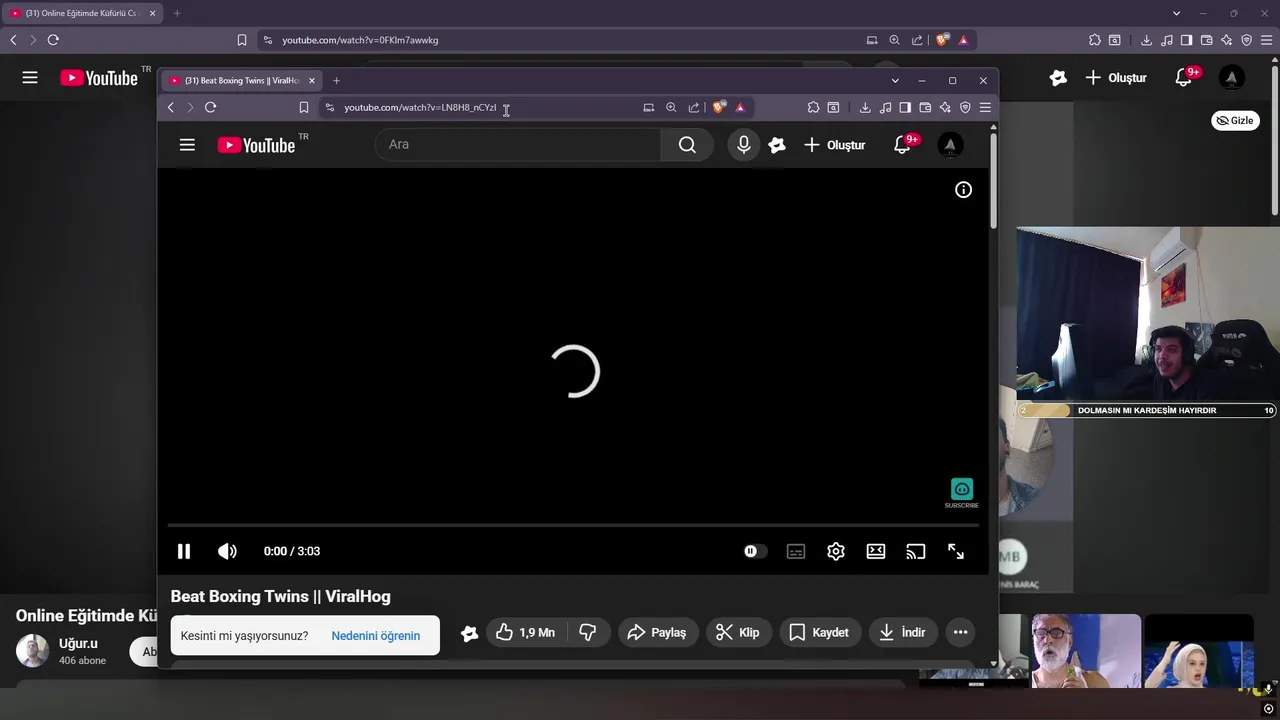Like the Beat Boxing Twins video
The height and width of the screenshot is (720, 1280).
[x=525, y=632]
